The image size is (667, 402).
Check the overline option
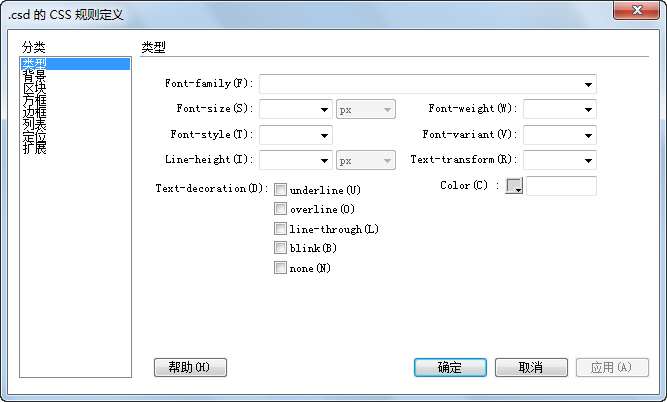click(x=281, y=209)
